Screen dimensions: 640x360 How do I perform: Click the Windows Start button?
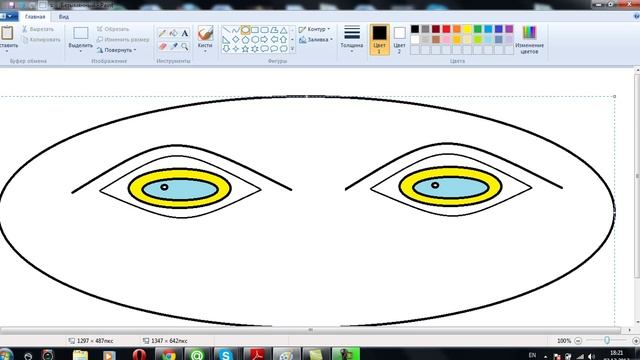[x=6, y=355]
